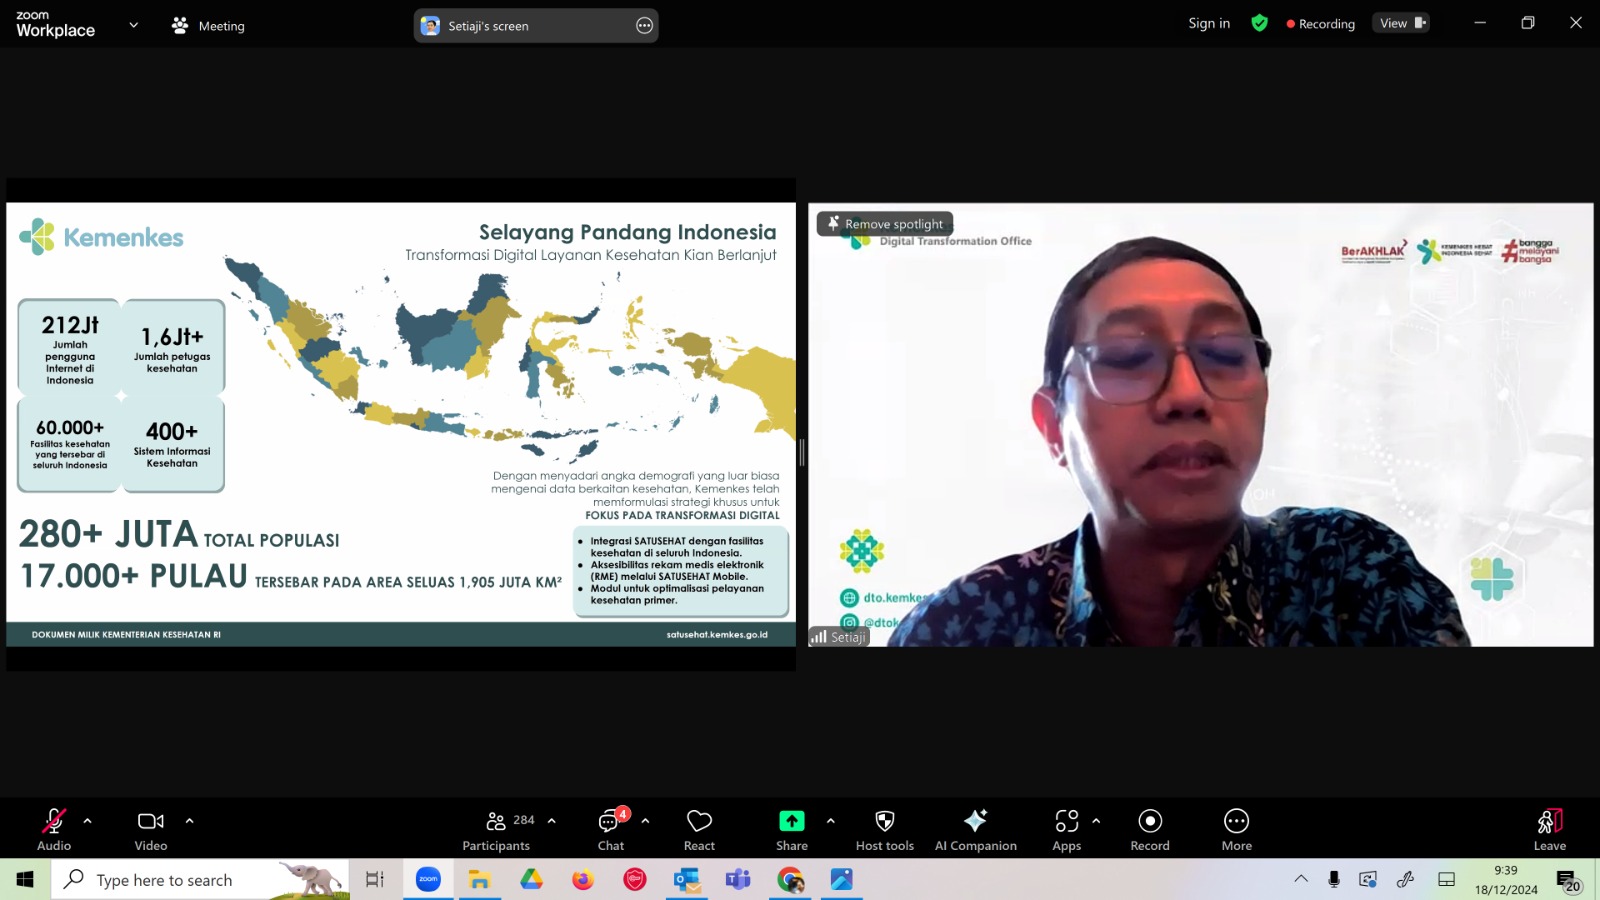Open the blue photo app in taskbar
This screenshot has width=1600, height=900.
pos(842,880)
